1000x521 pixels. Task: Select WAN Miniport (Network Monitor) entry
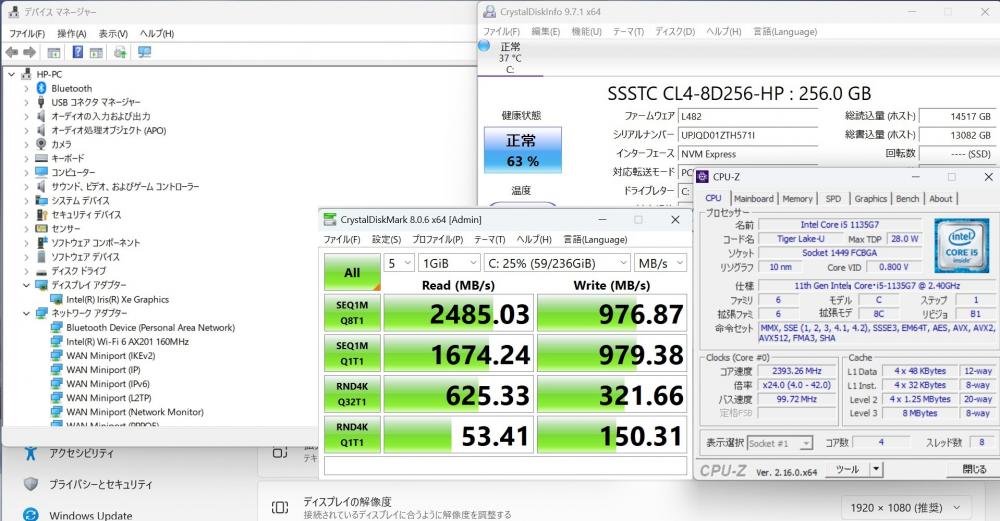[x=135, y=412]
